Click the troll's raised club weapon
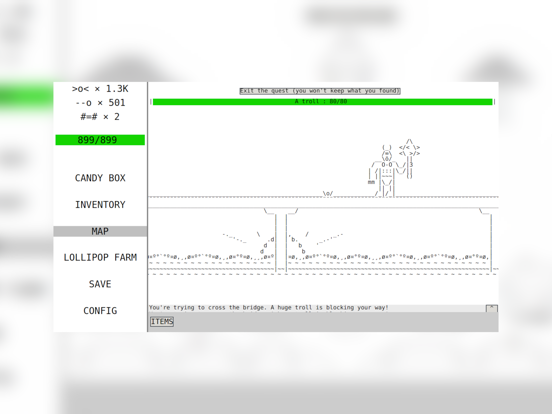The image size is (552, 414). click(409, 158)
